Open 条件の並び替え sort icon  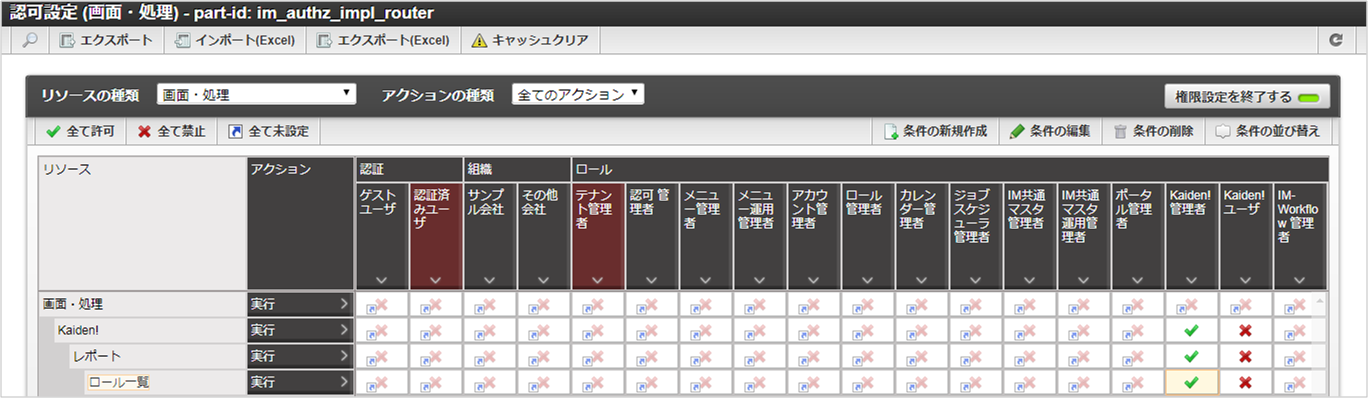[1222, 131]
